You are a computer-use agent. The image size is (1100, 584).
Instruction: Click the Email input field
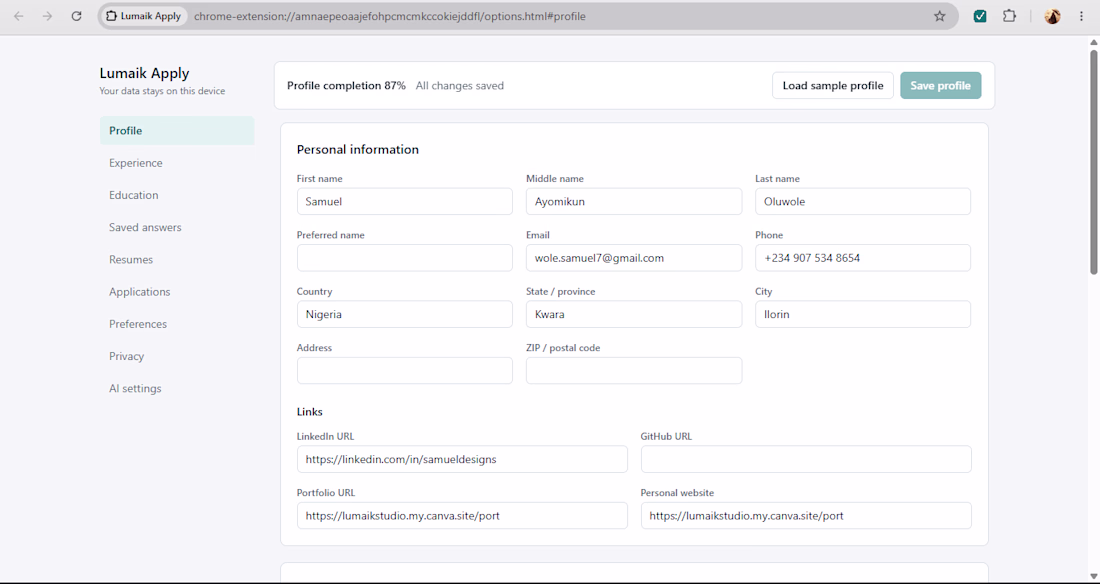click(634, 258)
